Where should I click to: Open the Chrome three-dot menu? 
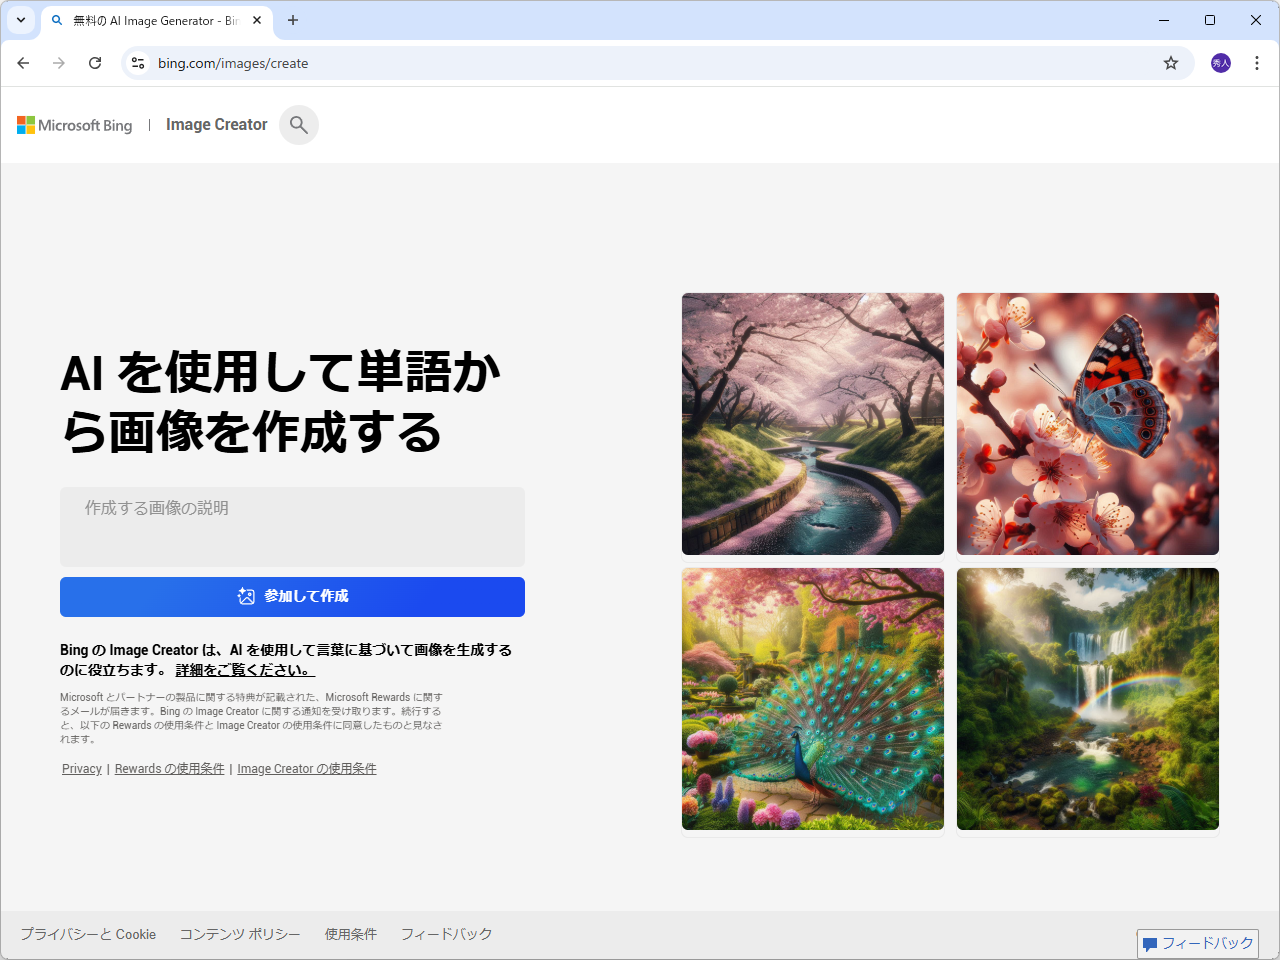coord(1256,62)
